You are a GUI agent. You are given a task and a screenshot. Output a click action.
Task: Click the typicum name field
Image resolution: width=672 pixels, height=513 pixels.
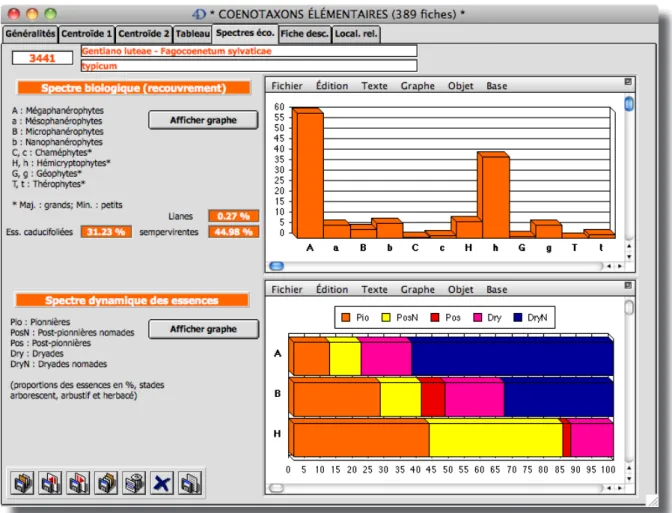click(x=249, y=66)
